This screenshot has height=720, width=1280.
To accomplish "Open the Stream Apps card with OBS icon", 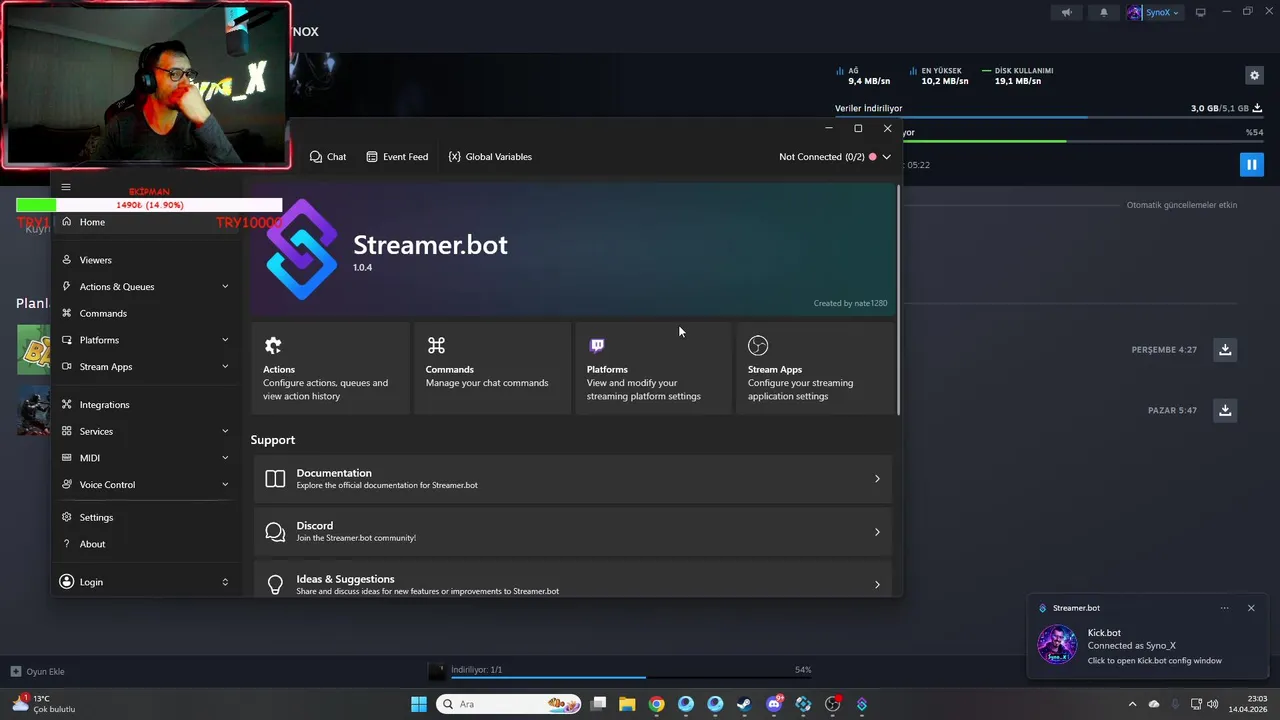I will (815, 368).
